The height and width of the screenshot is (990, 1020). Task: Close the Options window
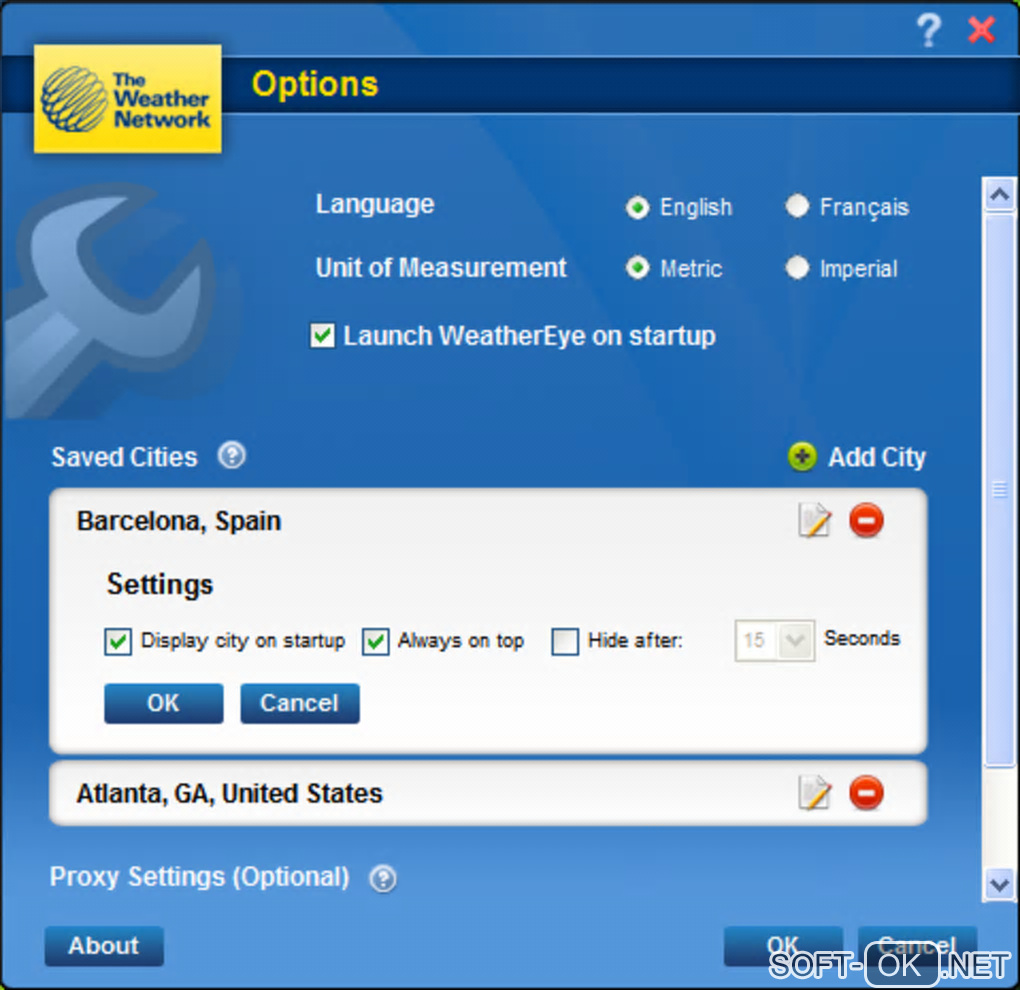[981, 29]
